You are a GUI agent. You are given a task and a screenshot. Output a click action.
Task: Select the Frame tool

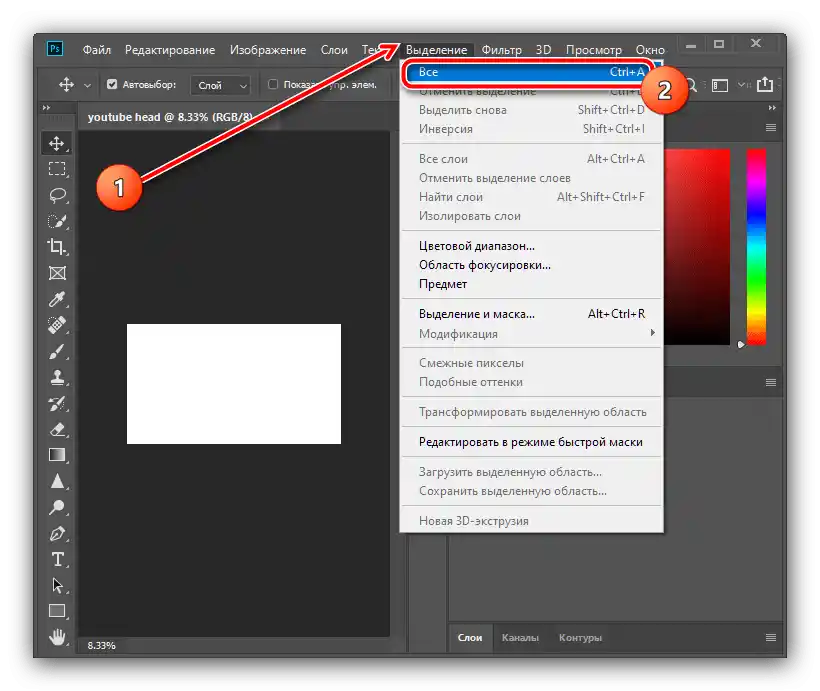point(57,273)
